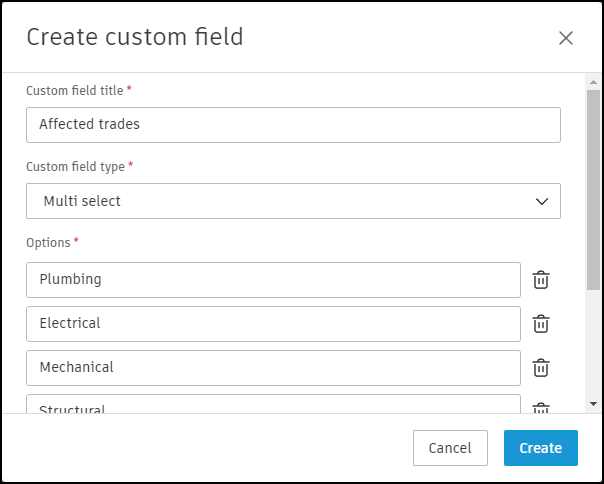Cancel the custom field creation
Image resolution: width=604 pixels, height=484 pixels.
[x=449, y=448]
